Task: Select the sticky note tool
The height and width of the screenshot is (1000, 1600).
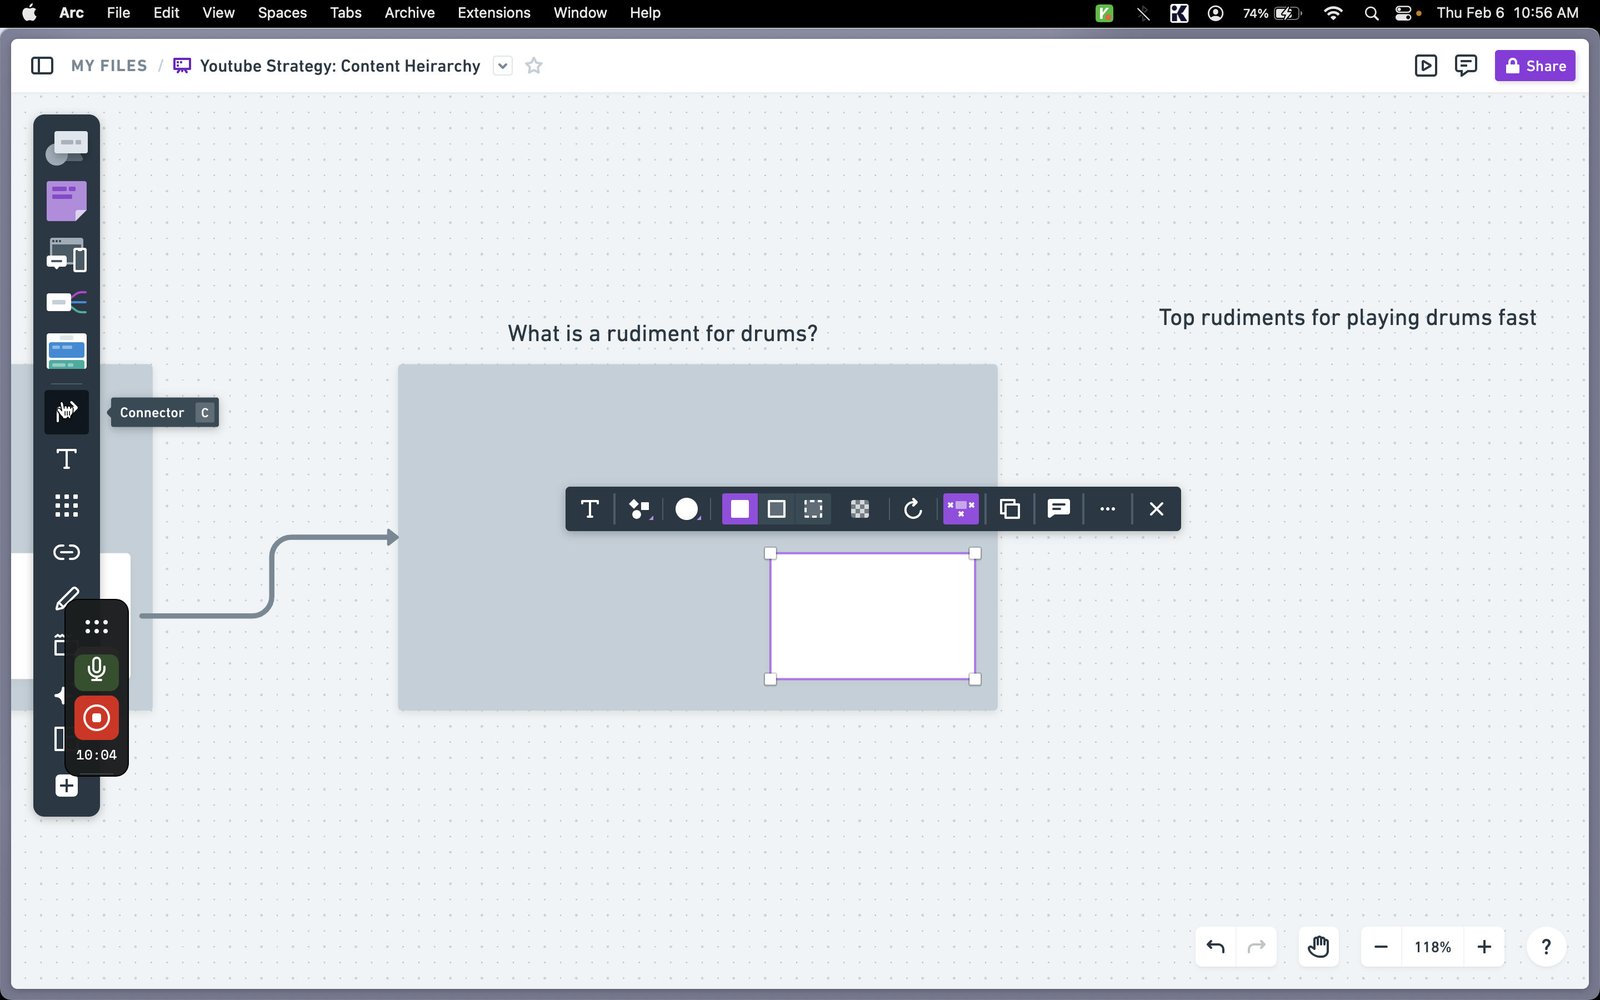Action: 66,201
